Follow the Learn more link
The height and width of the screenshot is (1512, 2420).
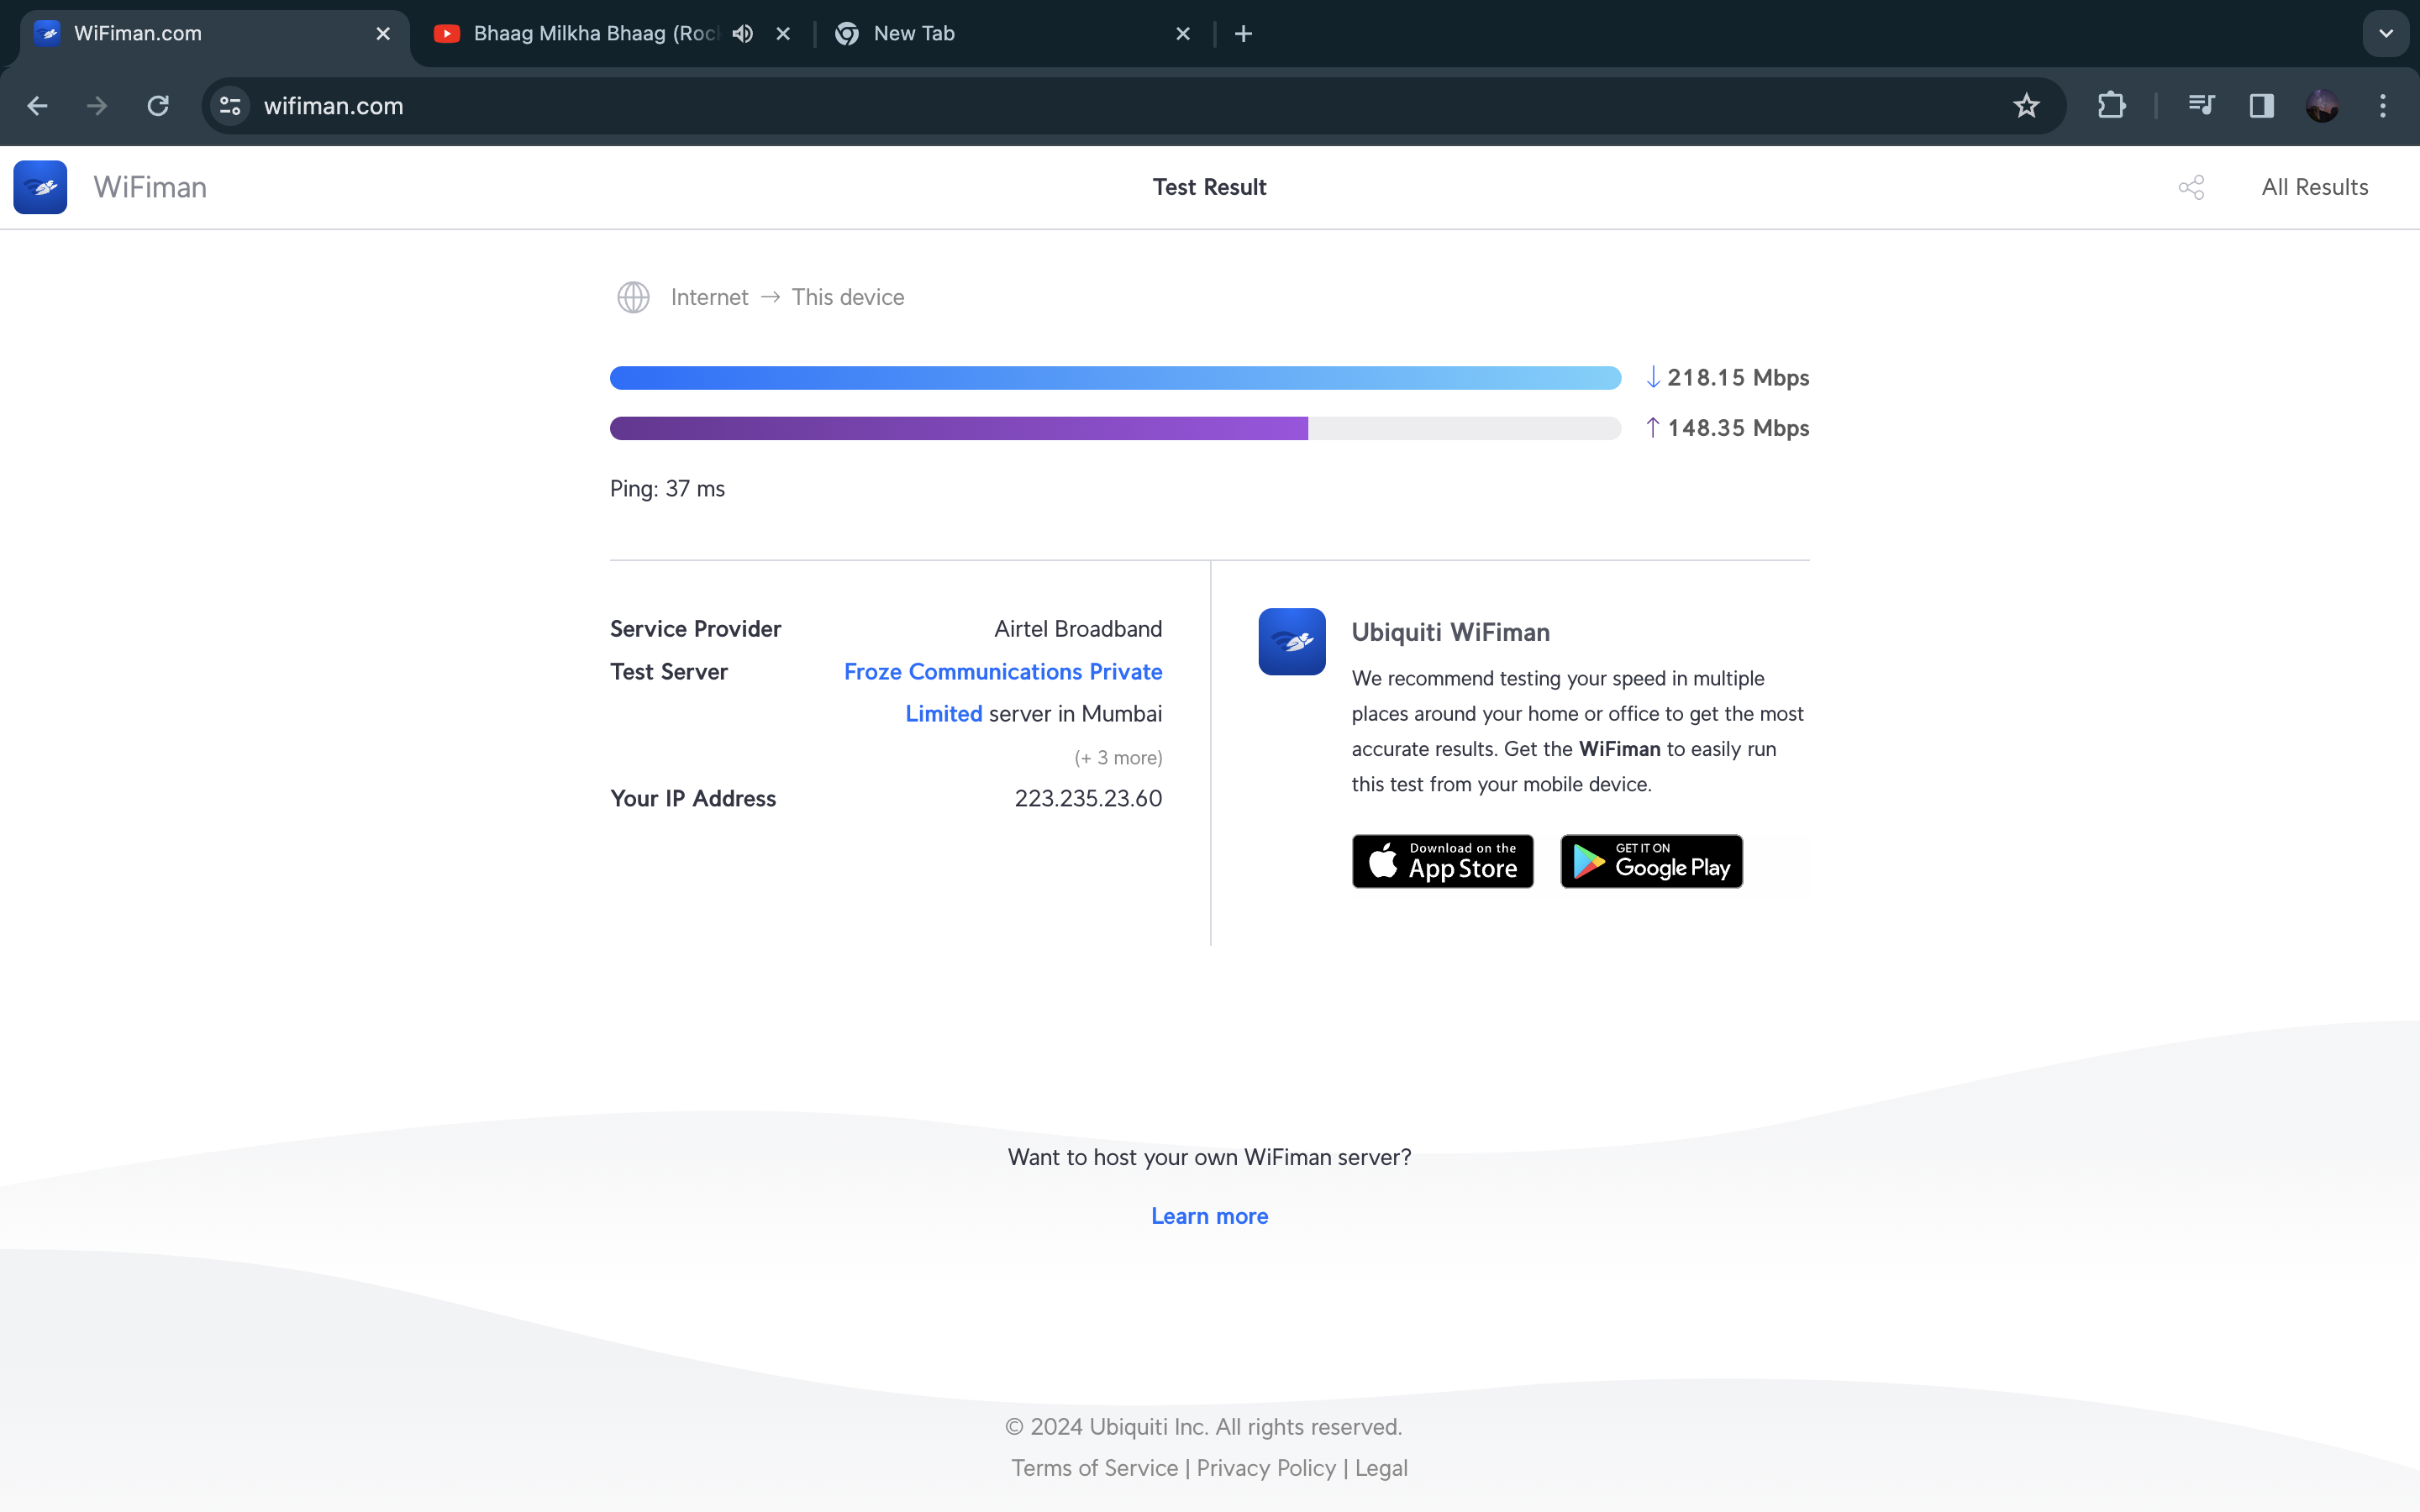point(1209,1216)
